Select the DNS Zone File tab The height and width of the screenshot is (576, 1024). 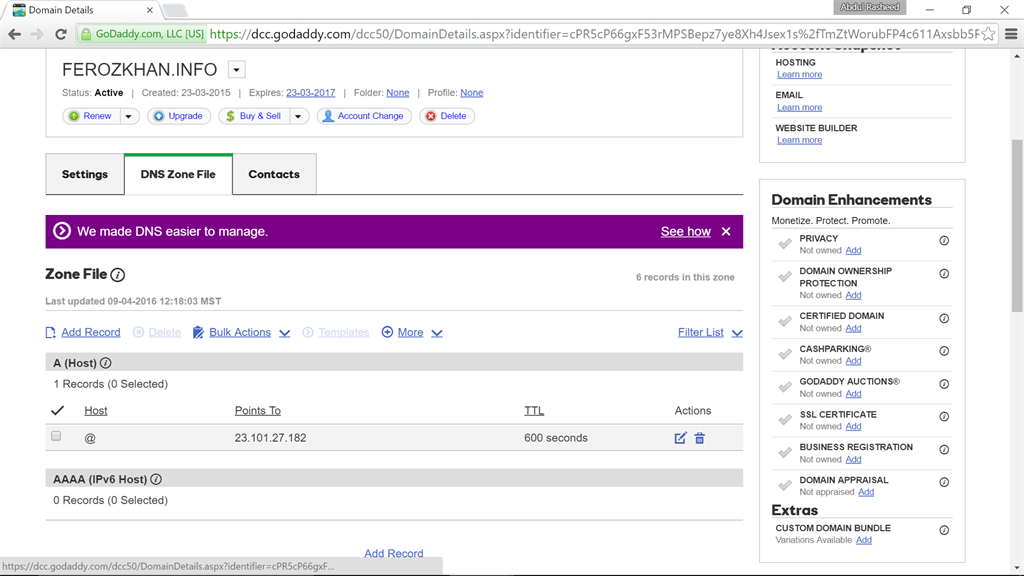(178, 174)
